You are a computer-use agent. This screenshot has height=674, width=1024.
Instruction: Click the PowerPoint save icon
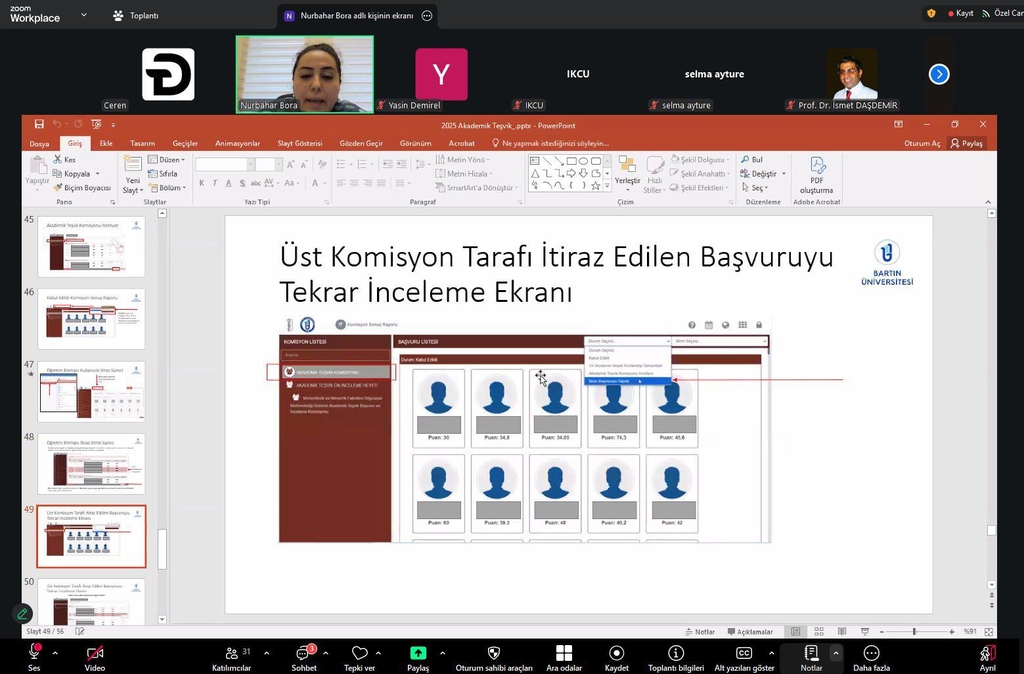[39, 124]
